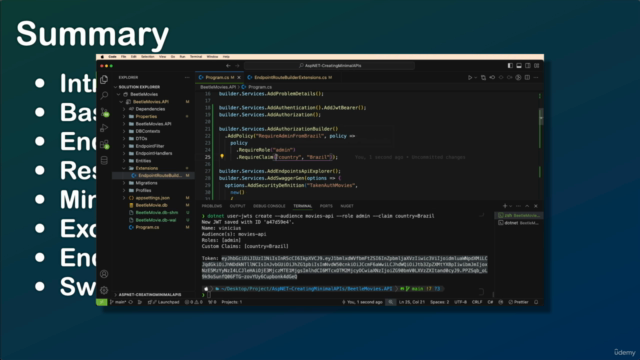Open the Search view in activity bar
This screenshot has height=360, width=640.
pos(104,96)
